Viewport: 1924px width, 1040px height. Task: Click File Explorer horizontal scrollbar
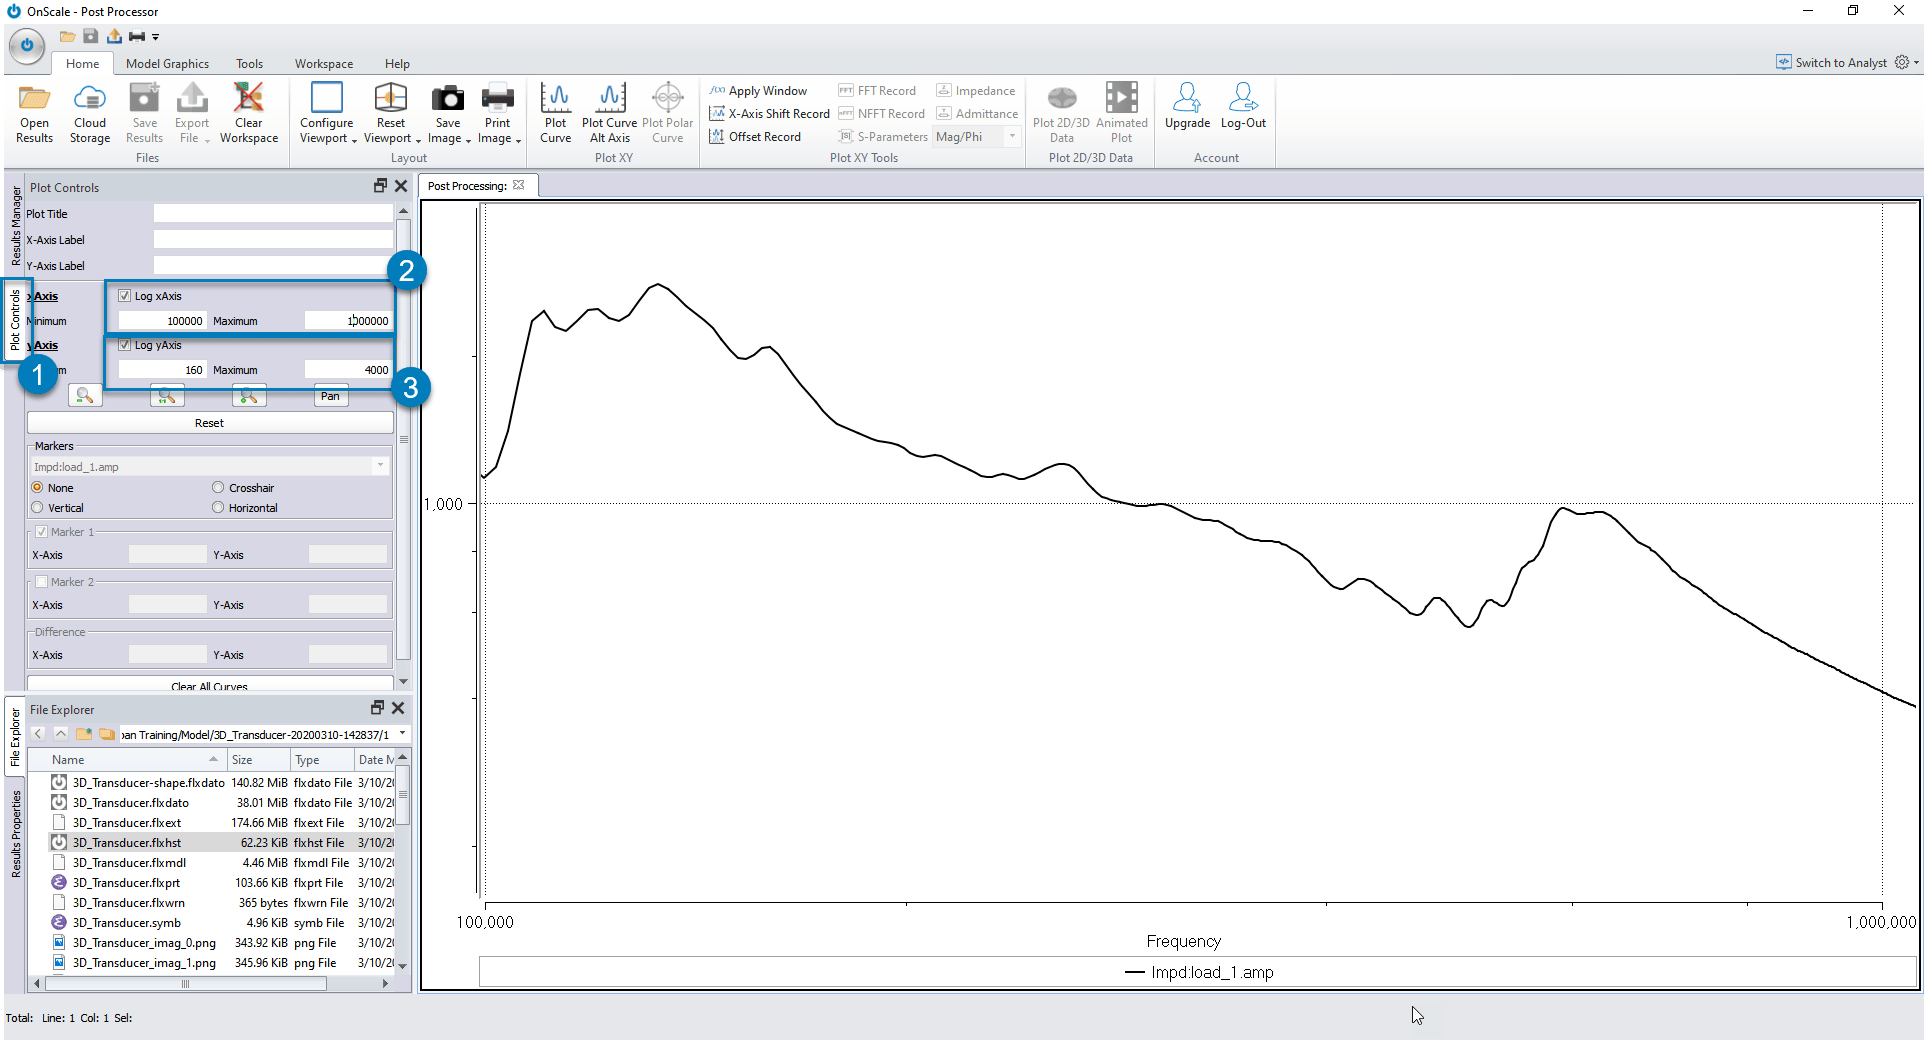[x=185, y=984]
